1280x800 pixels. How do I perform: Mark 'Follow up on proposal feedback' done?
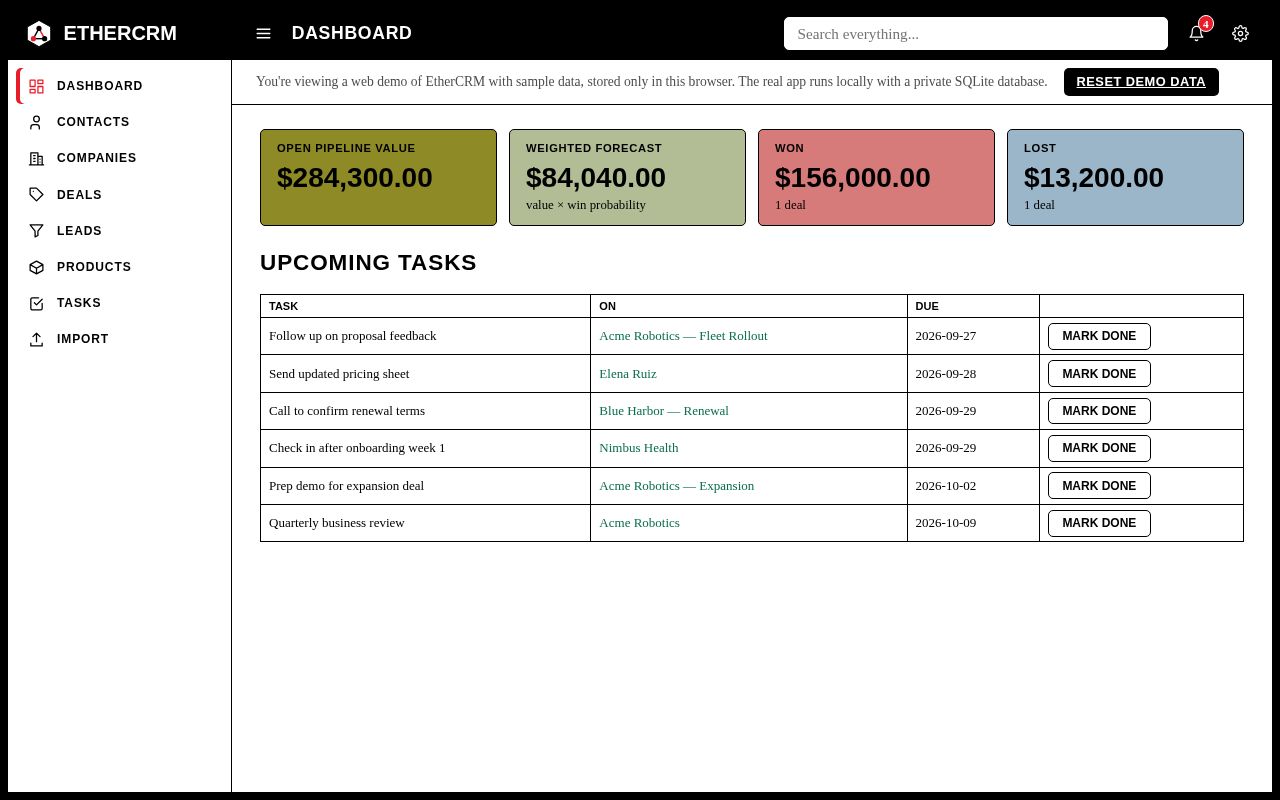coord(1099,336)
